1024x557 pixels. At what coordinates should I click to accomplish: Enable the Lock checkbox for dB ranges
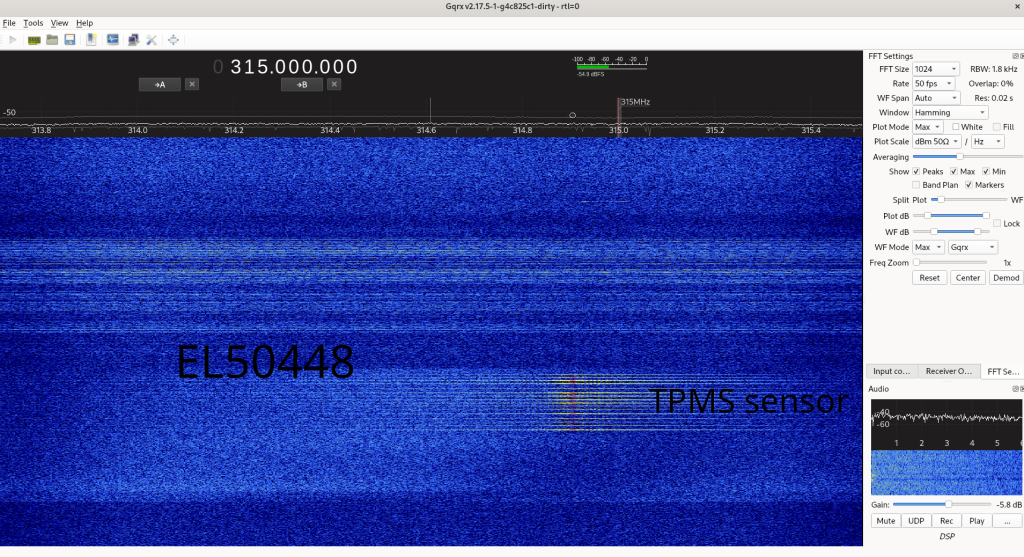(997, 223)
